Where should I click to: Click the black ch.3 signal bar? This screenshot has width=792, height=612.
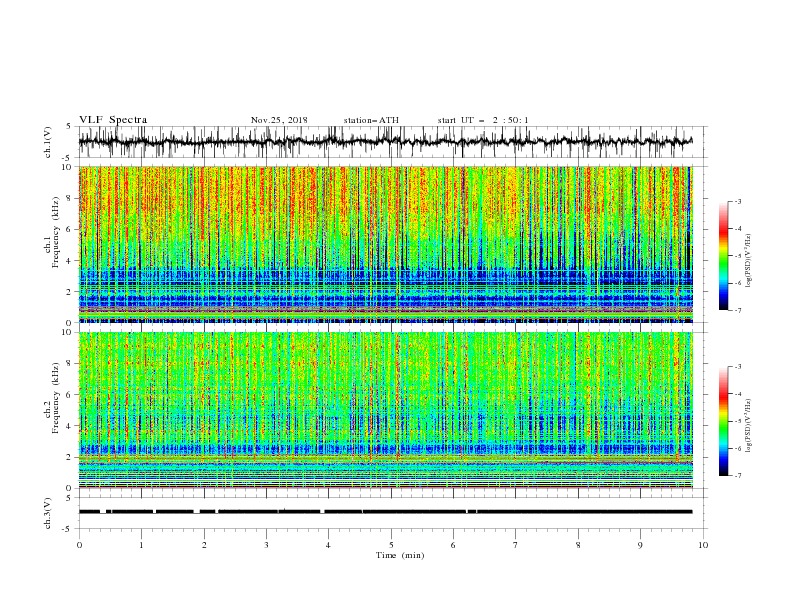click(385, 512)
